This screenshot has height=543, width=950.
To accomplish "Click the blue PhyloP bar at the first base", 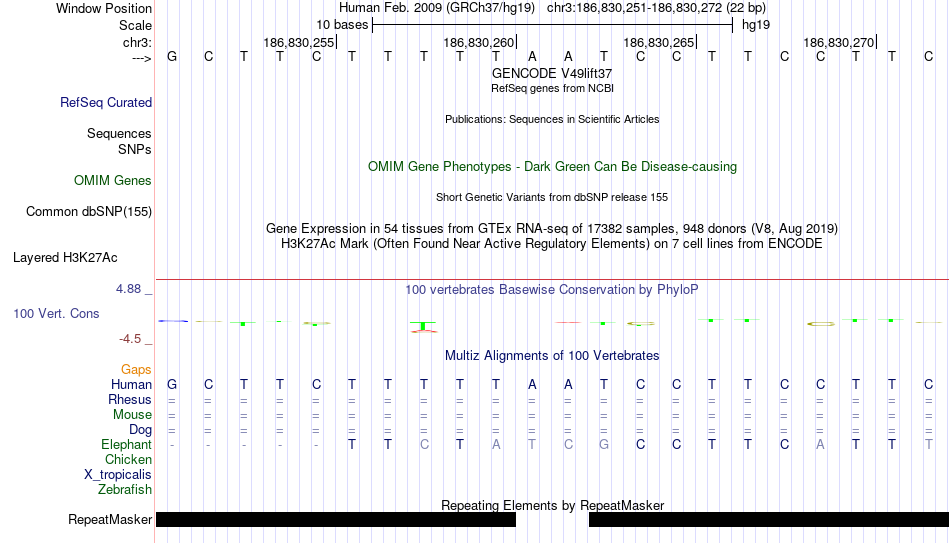I will pos(173,321).
